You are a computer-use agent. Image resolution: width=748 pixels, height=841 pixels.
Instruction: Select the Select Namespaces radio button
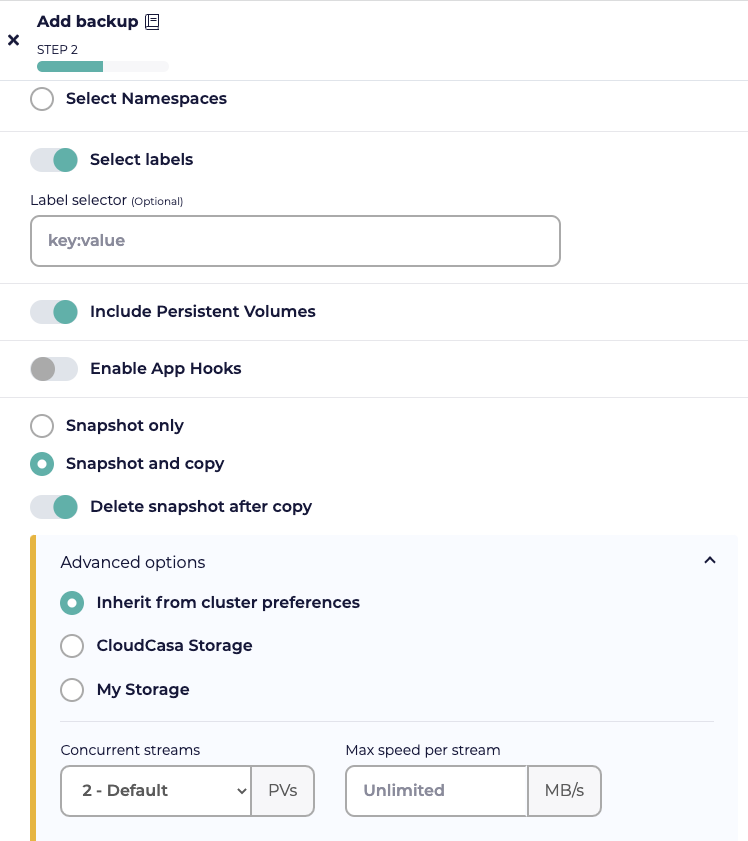[x=42, y=99]
